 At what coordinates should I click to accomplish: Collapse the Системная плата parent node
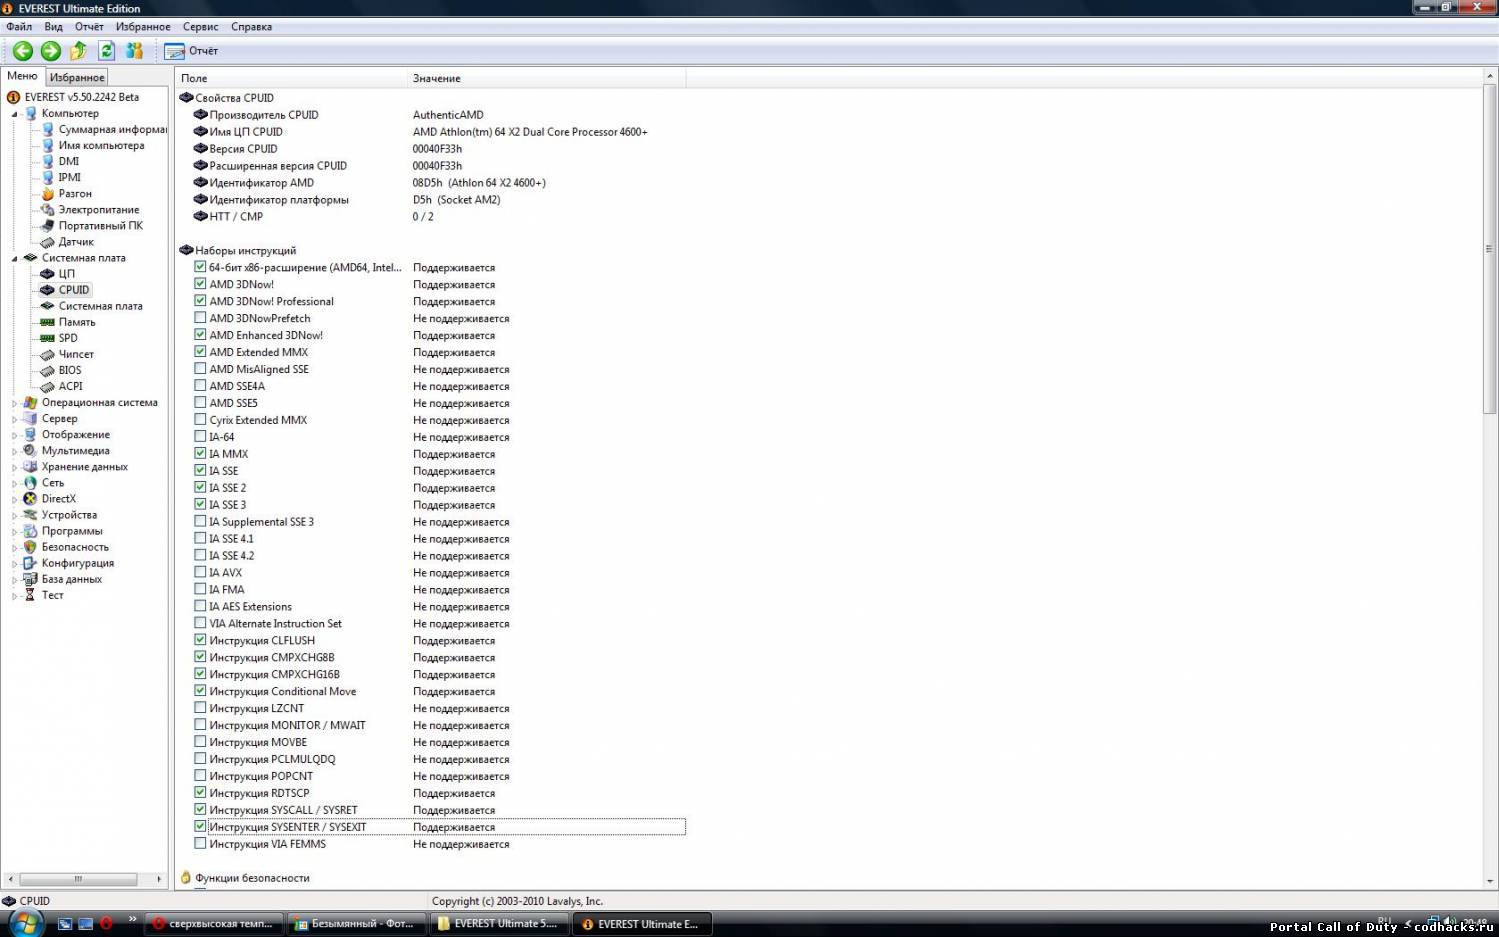click(15, 258)
